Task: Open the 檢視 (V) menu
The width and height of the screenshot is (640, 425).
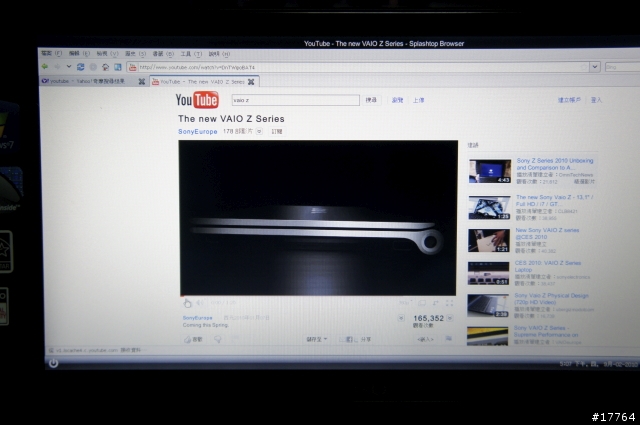Action: coord(107,53)
